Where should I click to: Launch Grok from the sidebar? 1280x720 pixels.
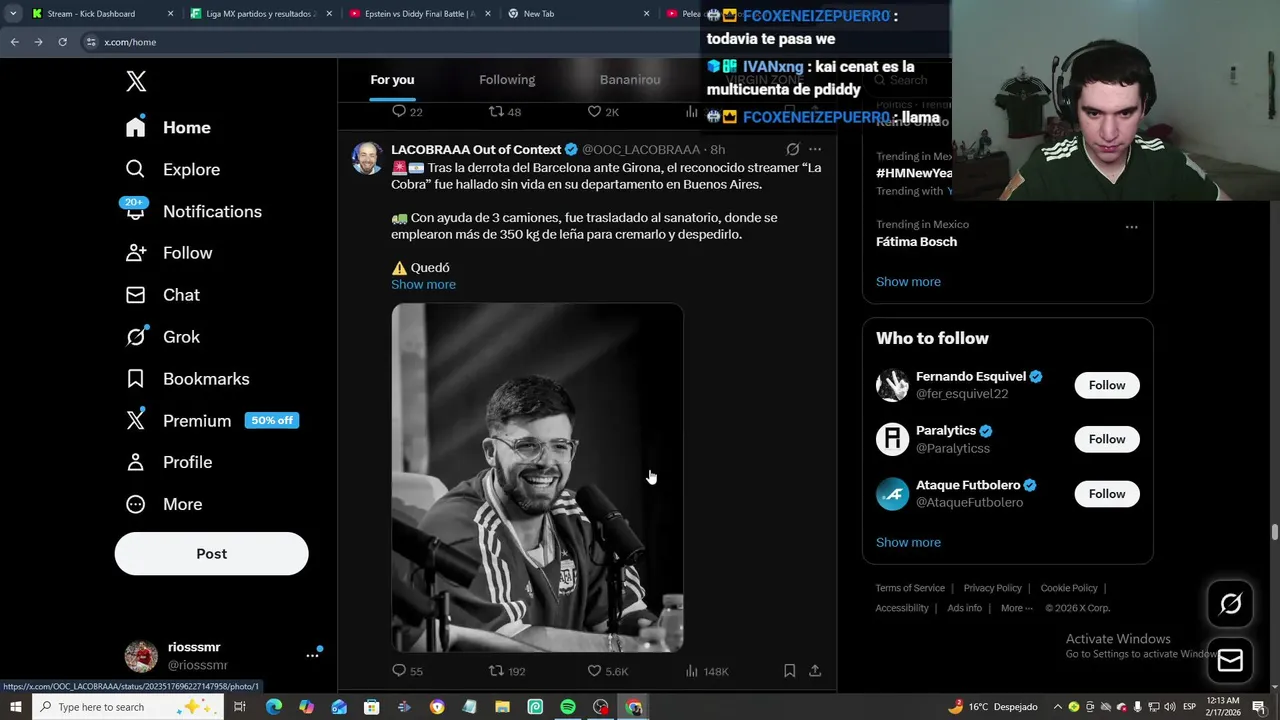click(x=162, y=337)
